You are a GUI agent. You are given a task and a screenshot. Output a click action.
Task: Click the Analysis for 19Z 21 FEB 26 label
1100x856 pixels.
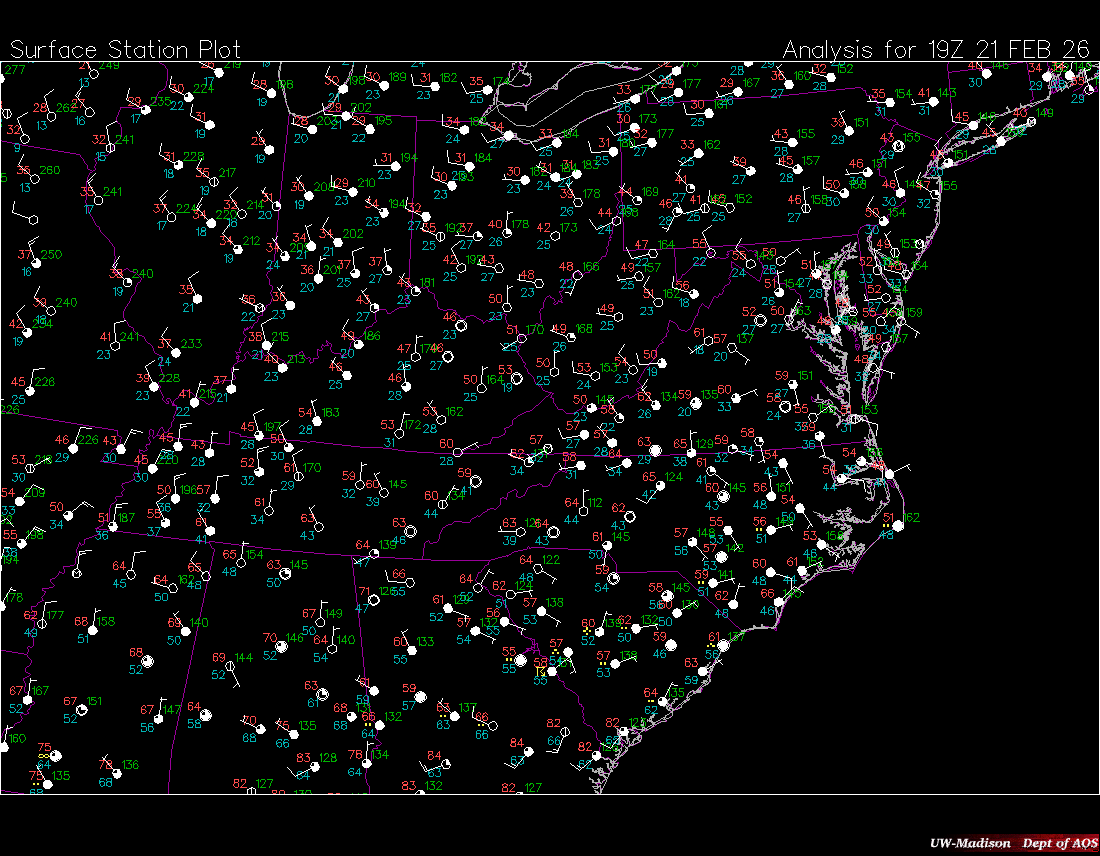click(935, 50)
